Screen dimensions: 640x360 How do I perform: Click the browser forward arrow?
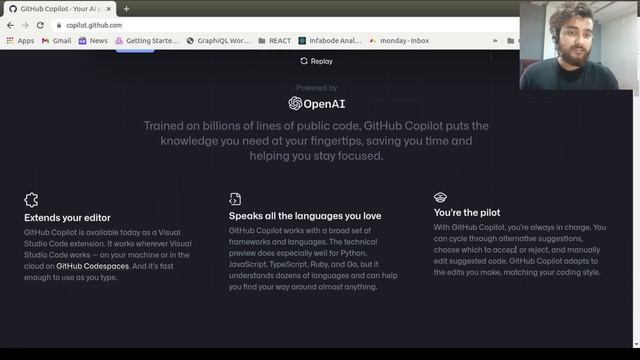pyautogui.click(x=25, y=25)
